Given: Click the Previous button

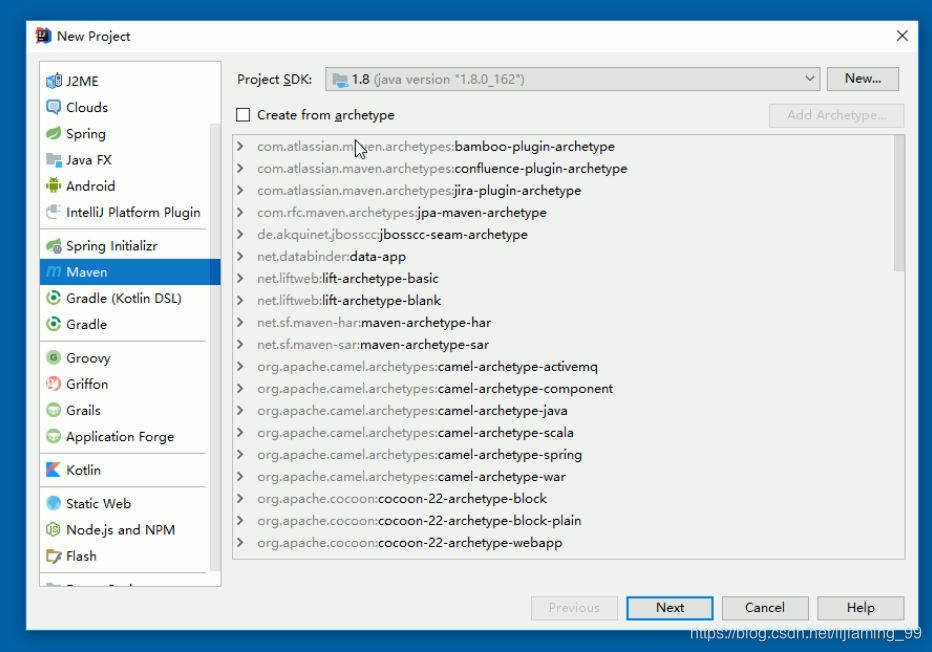Looking at the screenshot, I should click(574, 607).
